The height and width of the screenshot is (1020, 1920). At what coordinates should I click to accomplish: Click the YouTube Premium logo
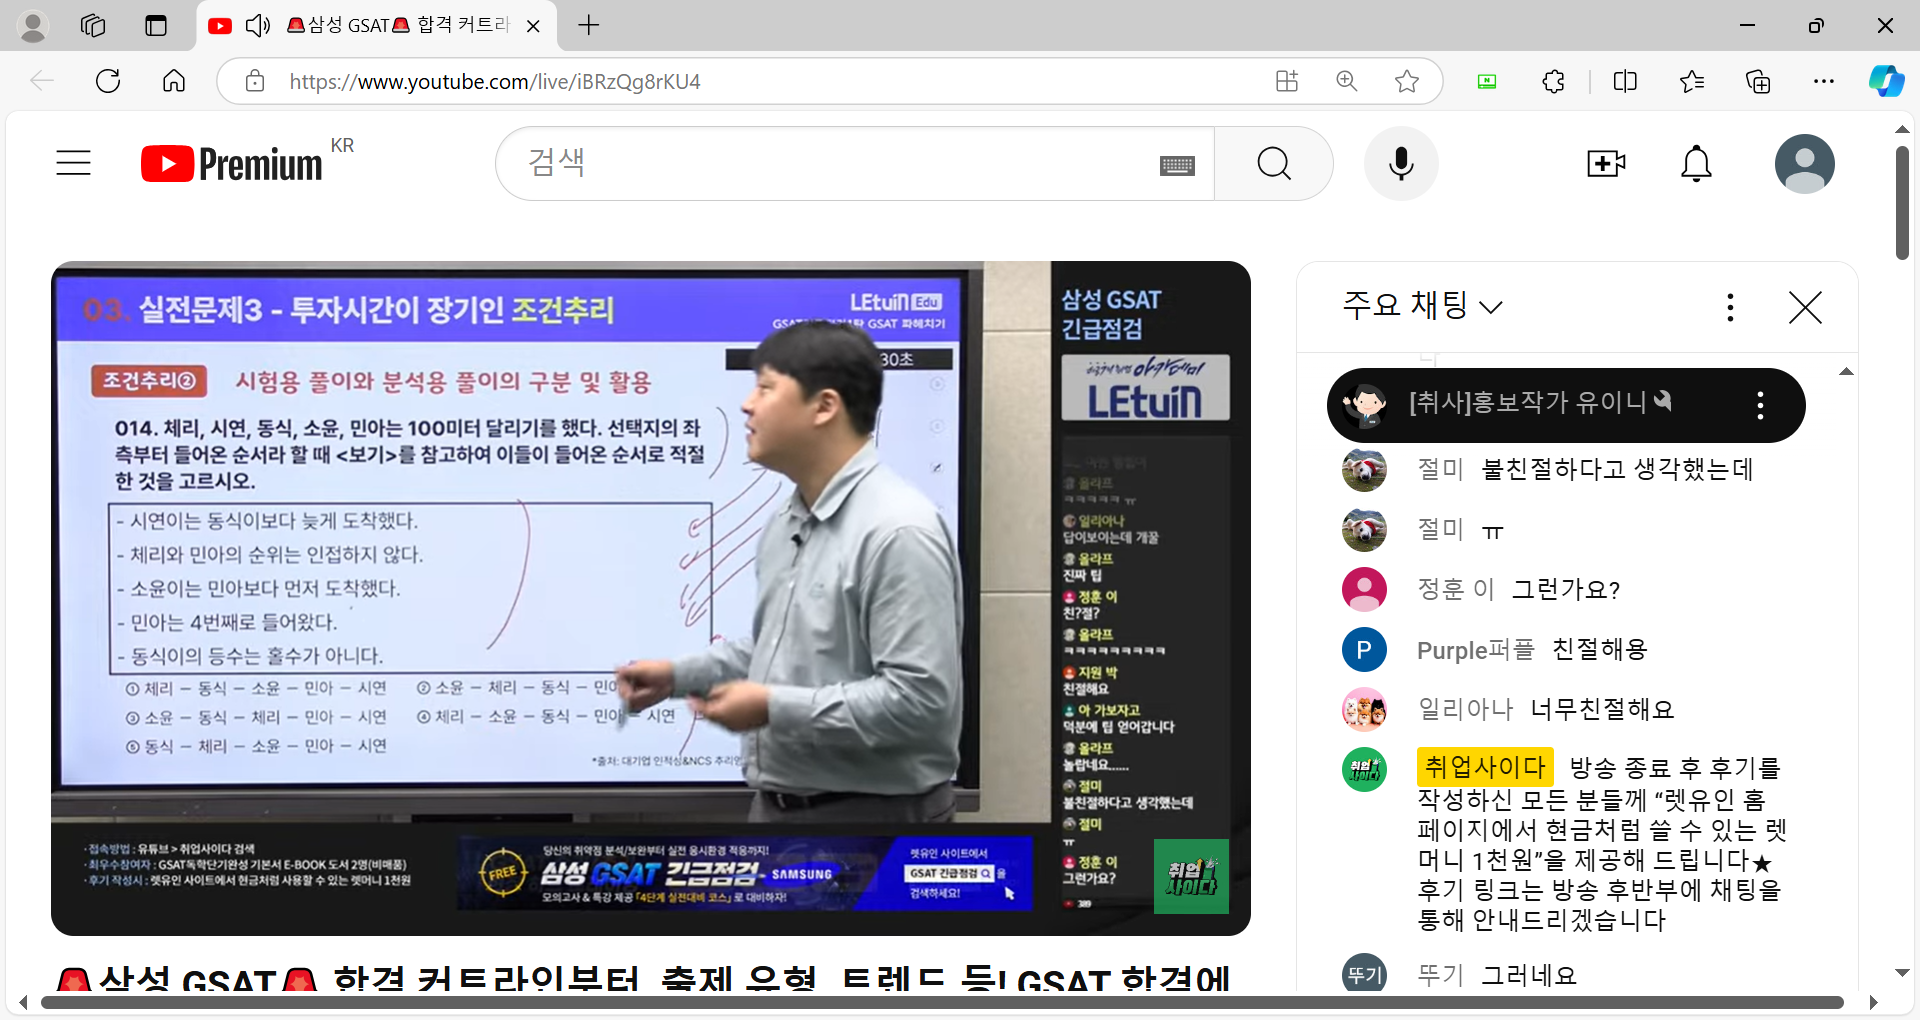click(x=232, y=163)
